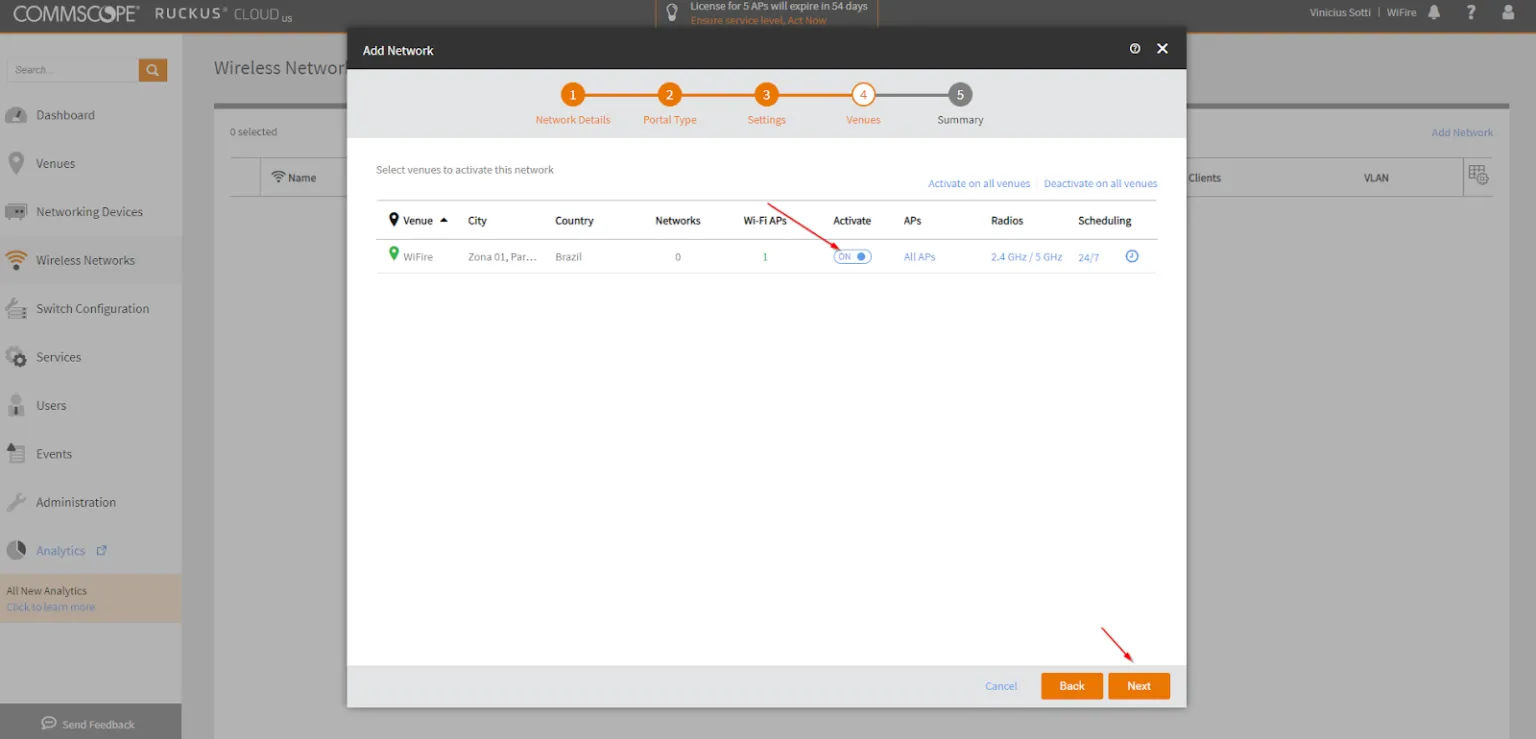Click the Dashboard gauge icon
1536x739 pixels.
point(16,115)
